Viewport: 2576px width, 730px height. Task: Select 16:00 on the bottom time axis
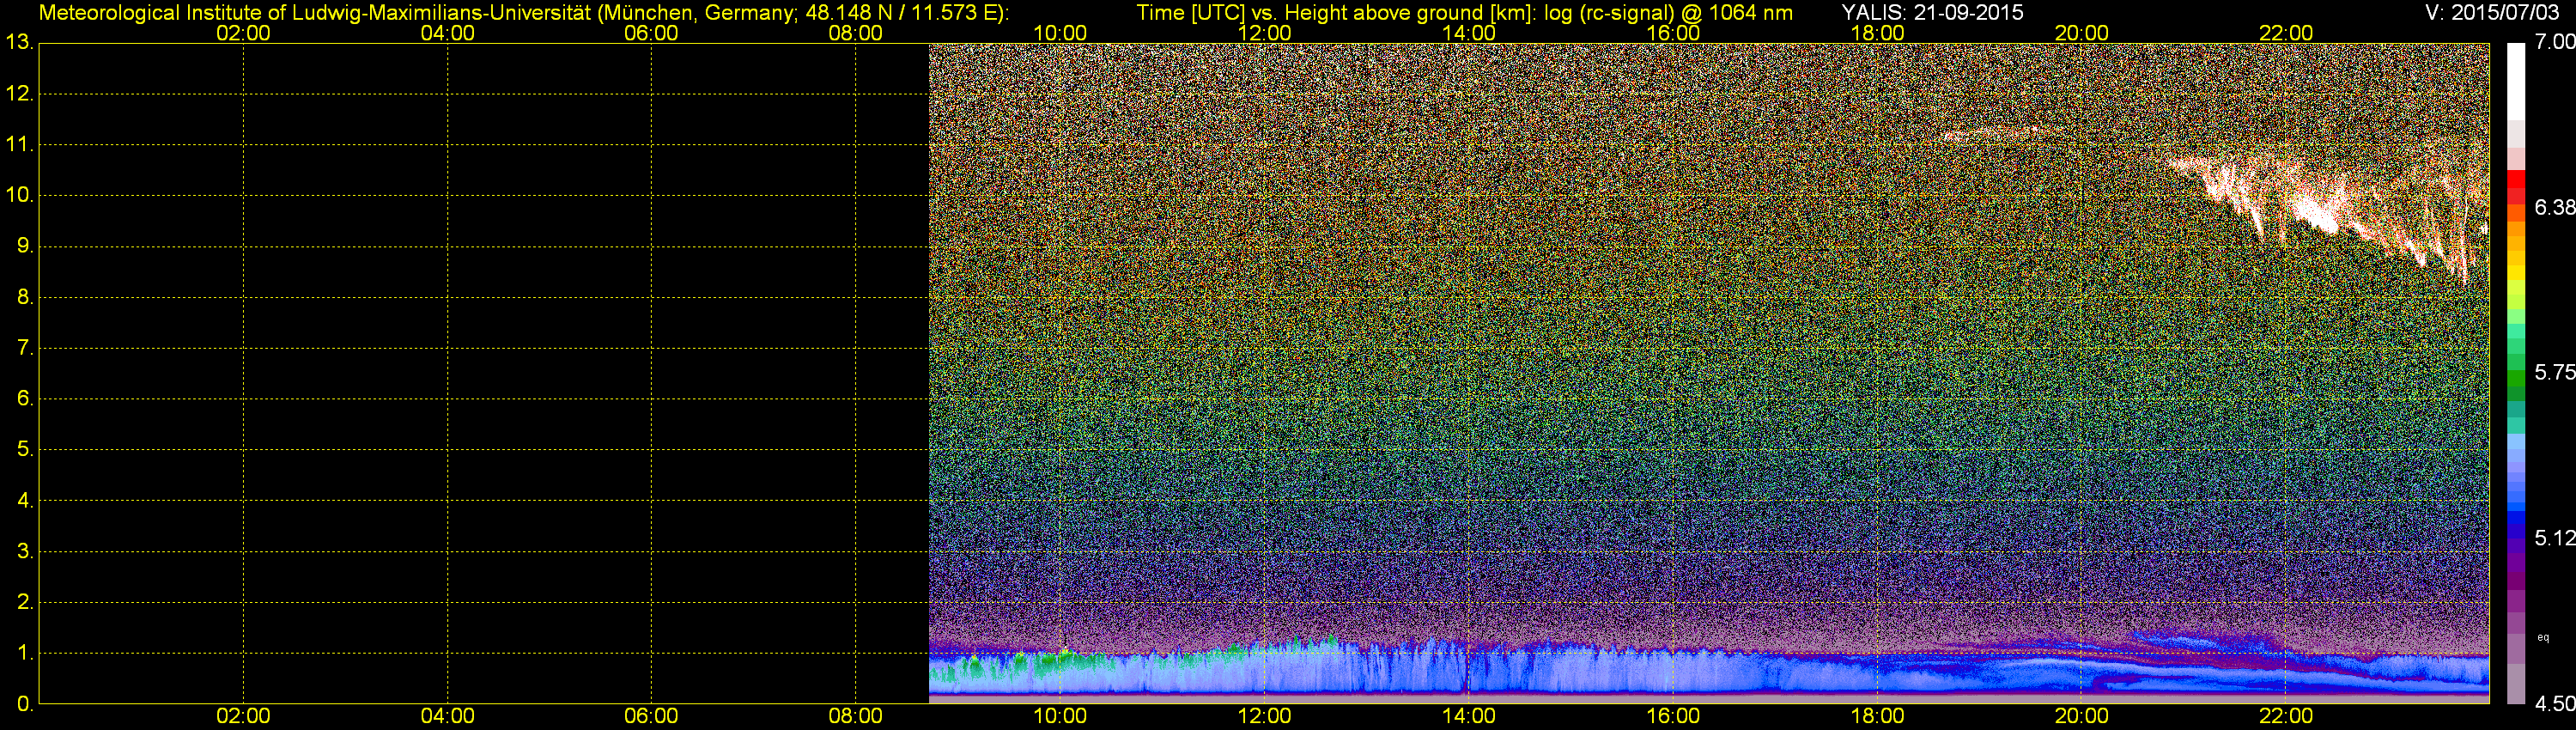click(x=1673, y=716)
